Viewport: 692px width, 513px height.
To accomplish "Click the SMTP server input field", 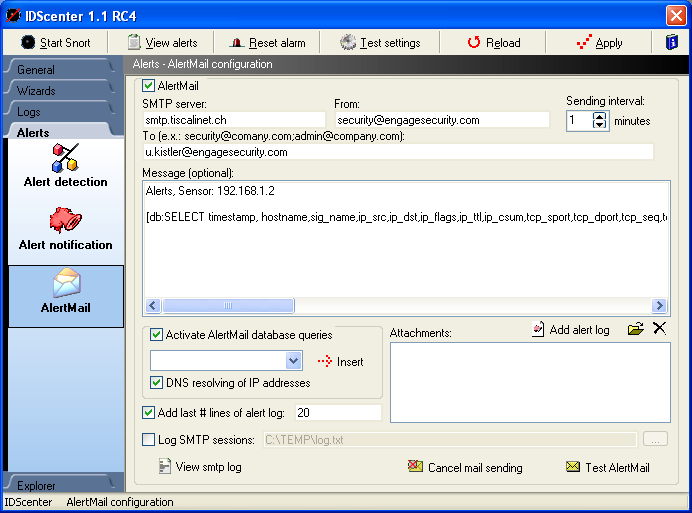I will coord(234,120).
